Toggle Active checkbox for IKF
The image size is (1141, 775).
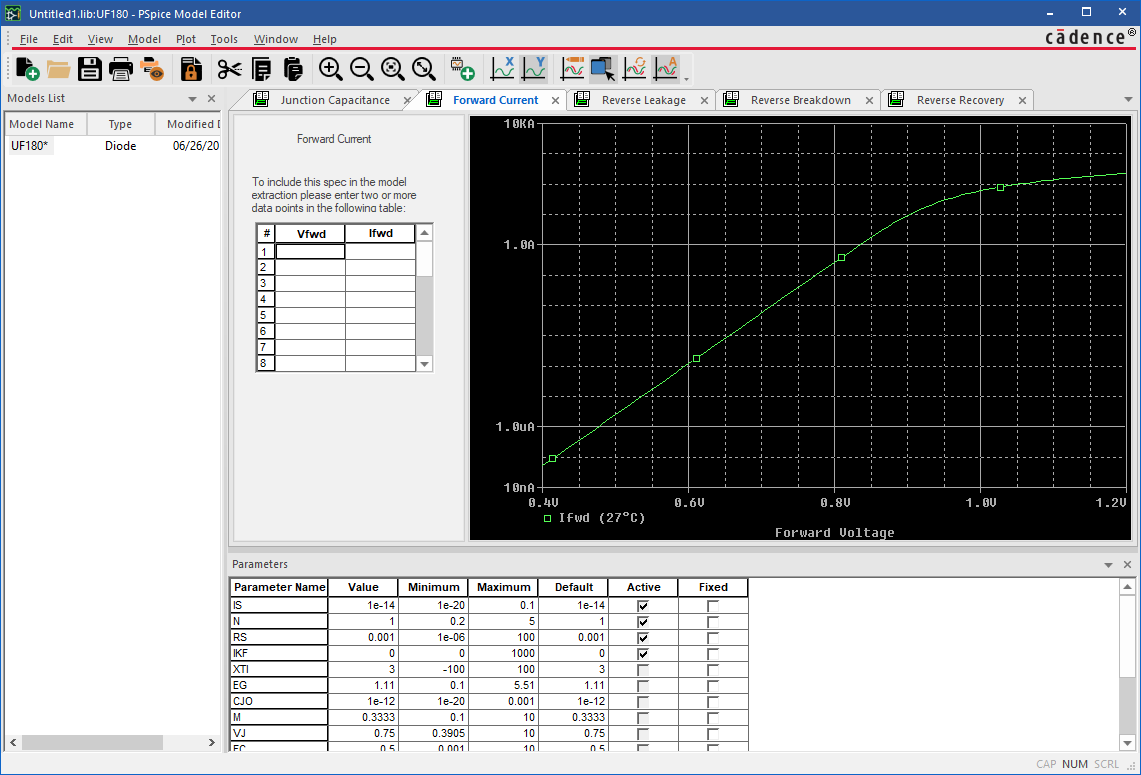[x=643, y=653]
